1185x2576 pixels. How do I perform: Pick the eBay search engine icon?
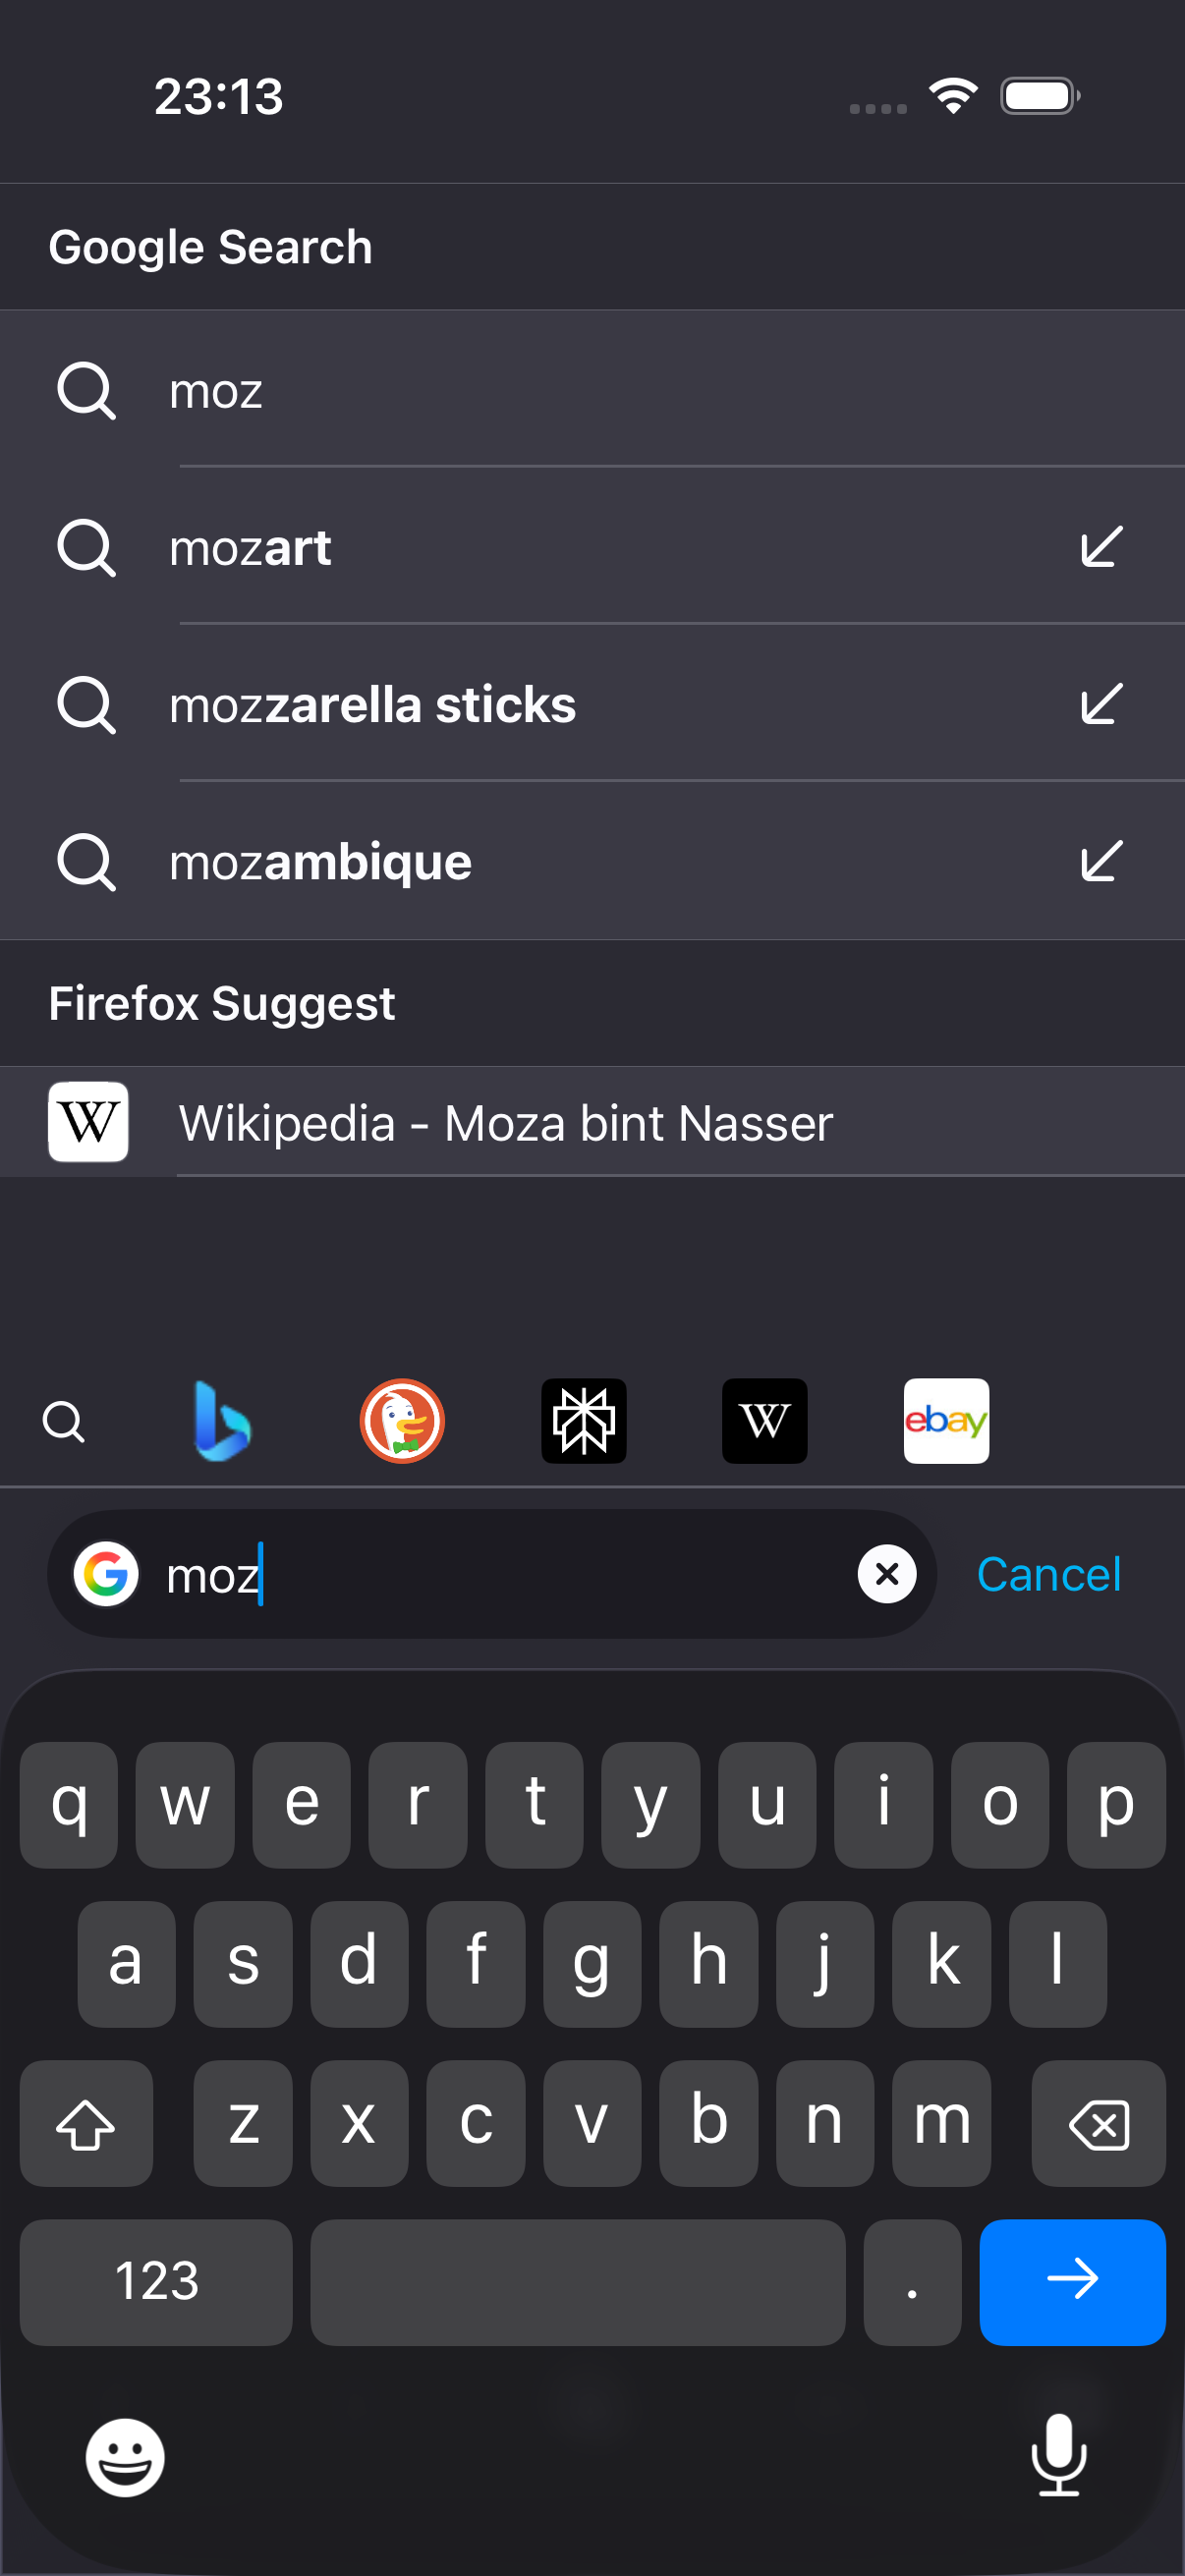[946, 1421]
